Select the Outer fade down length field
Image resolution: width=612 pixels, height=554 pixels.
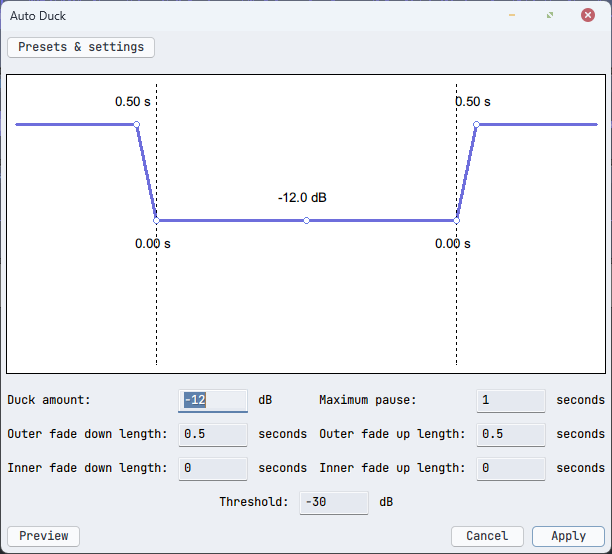(x=212, y=434)
